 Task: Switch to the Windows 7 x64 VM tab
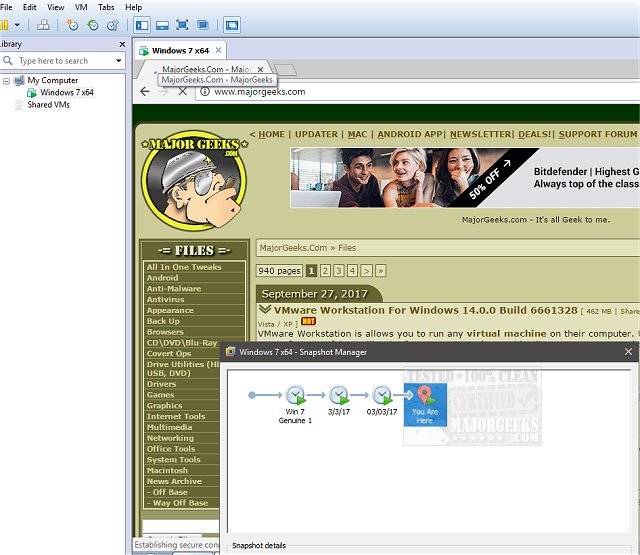(180, 51)
